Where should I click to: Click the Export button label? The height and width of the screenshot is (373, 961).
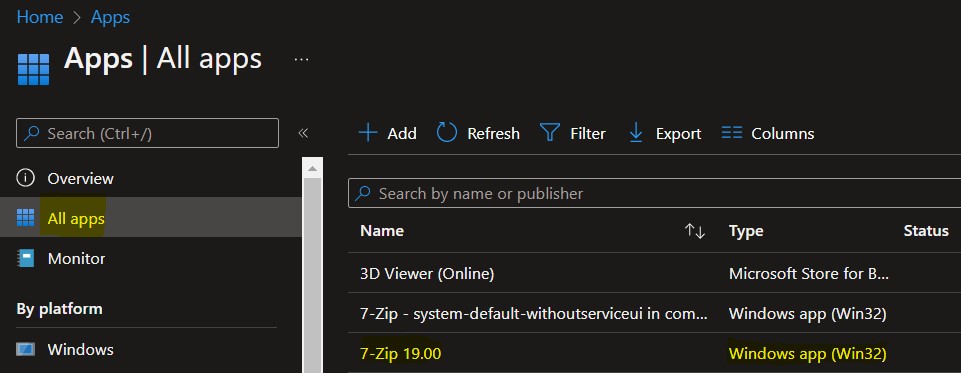pos(678,134)
